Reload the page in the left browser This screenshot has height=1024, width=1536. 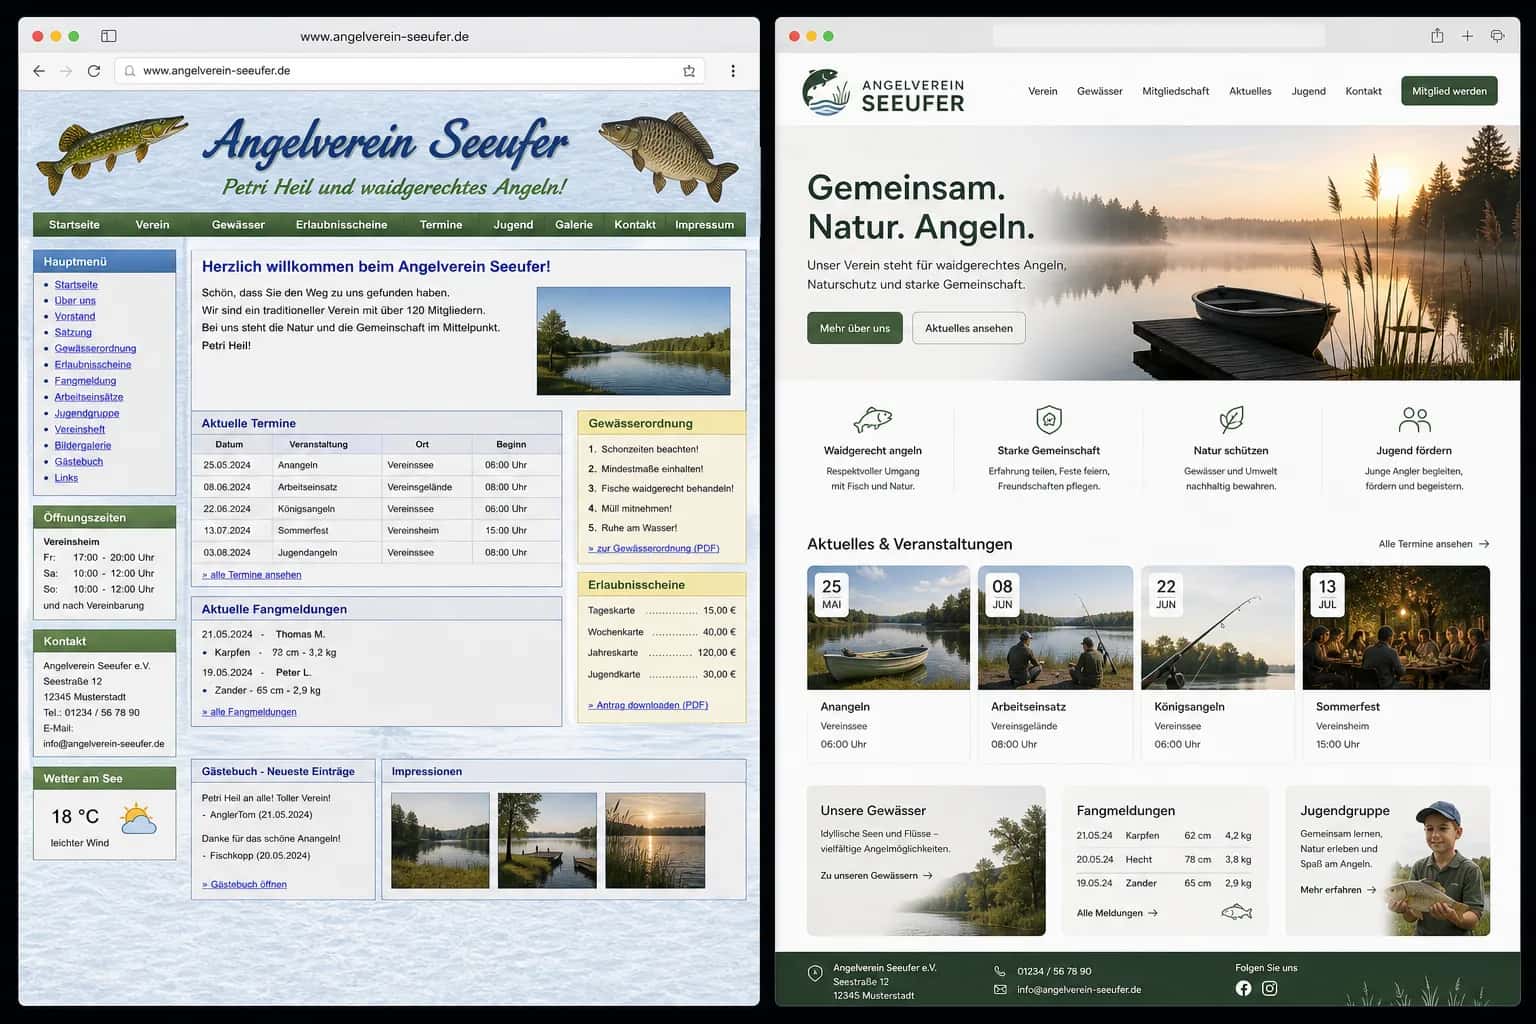click(94, 71)
